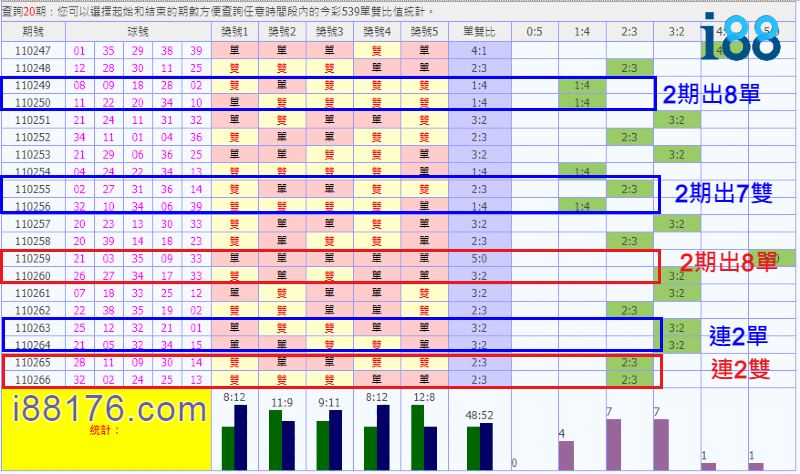Click the purple bar labeled 4
This screenshot has height=474, width=800.
(x=566, y=454)
